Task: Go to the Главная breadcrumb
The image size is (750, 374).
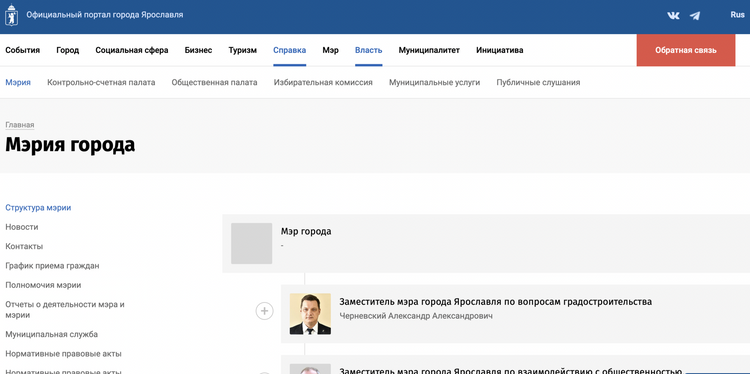Action: point(20,125)
